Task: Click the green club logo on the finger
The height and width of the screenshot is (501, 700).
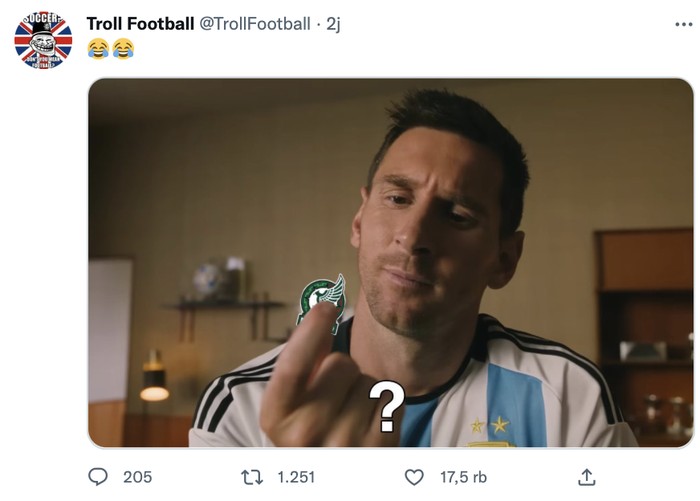Action: click(322, 297)
